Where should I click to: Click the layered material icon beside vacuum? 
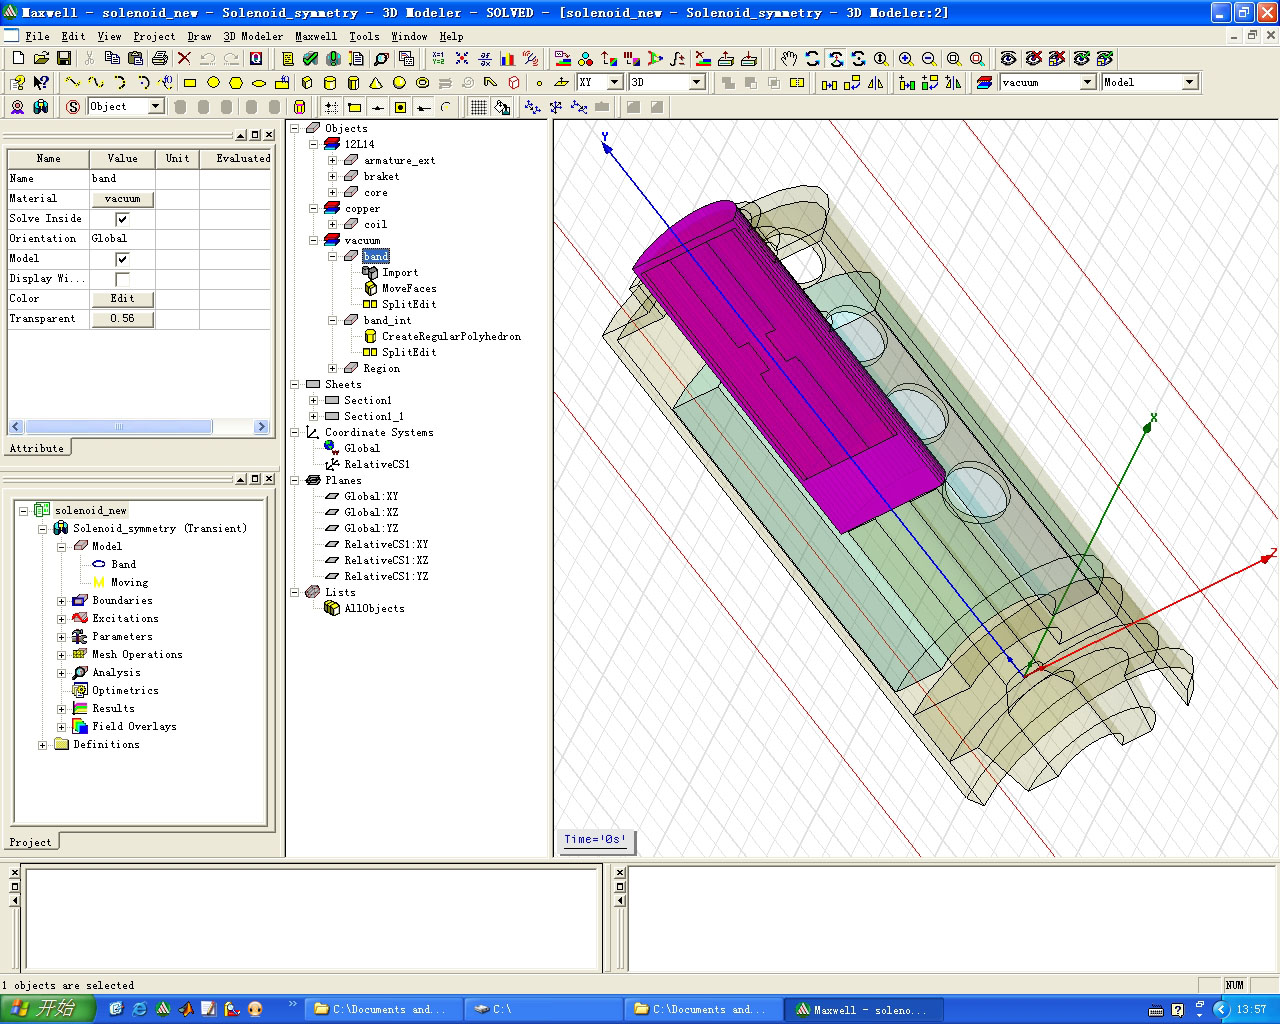[984, 83]
